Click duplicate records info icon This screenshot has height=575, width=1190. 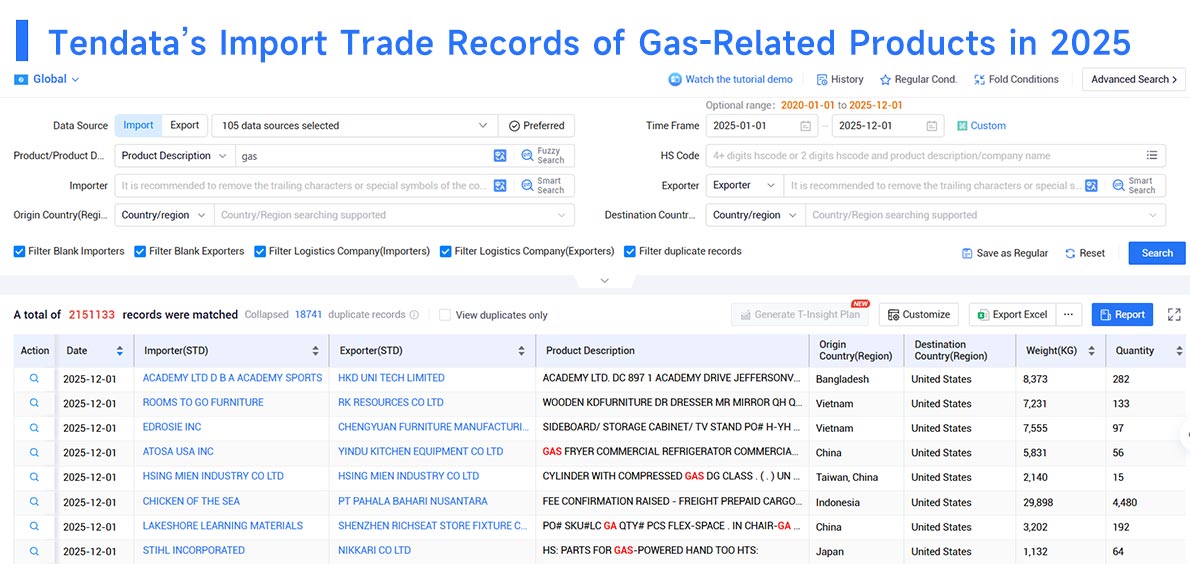coord(414,315)
